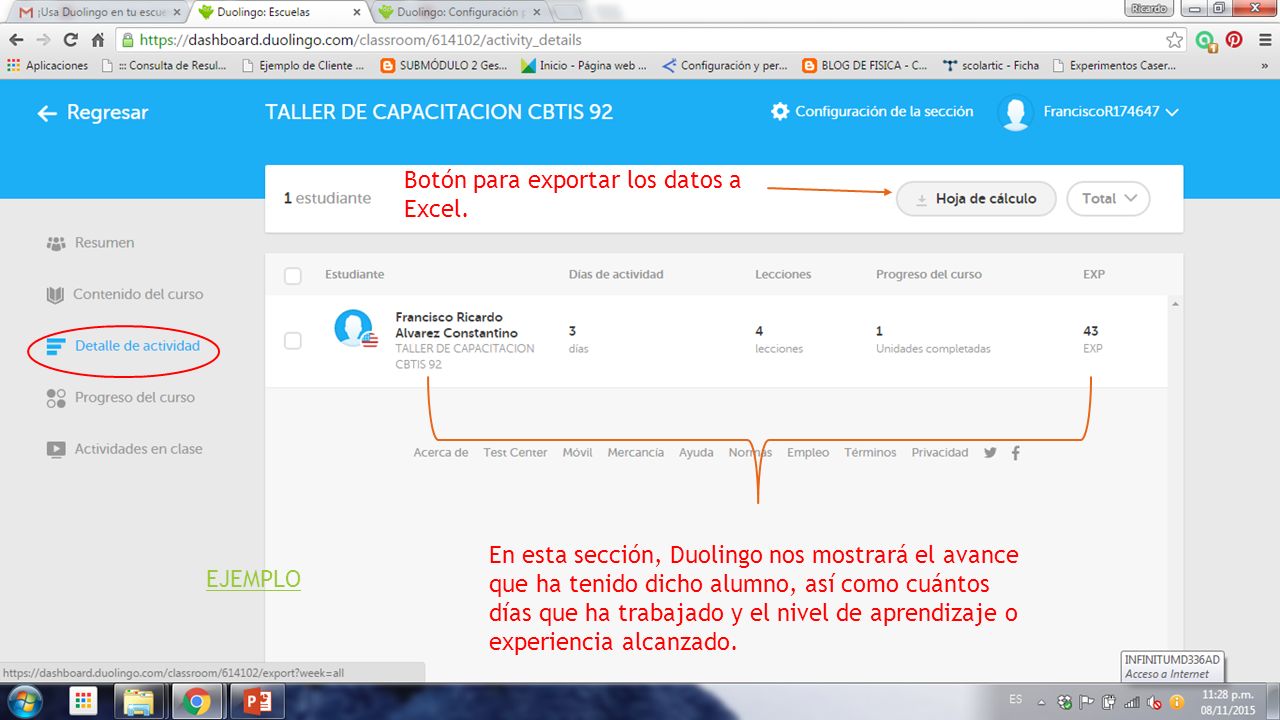
Task: Open Progreso del curso in sidebar
Action: tap(121, 398)
